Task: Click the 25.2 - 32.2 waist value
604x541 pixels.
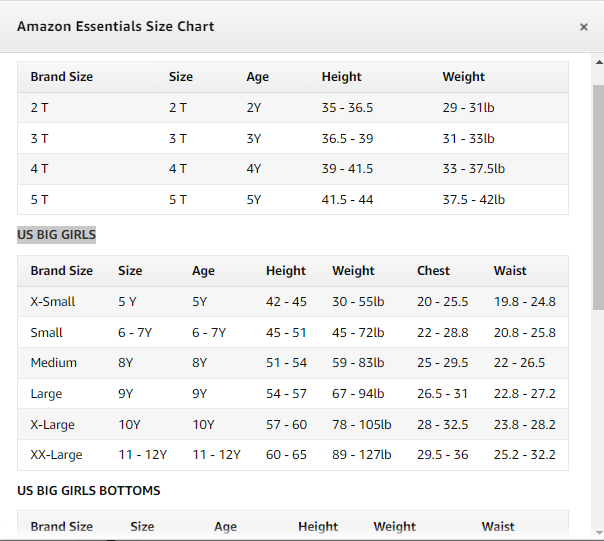Action: pos(525,455)
